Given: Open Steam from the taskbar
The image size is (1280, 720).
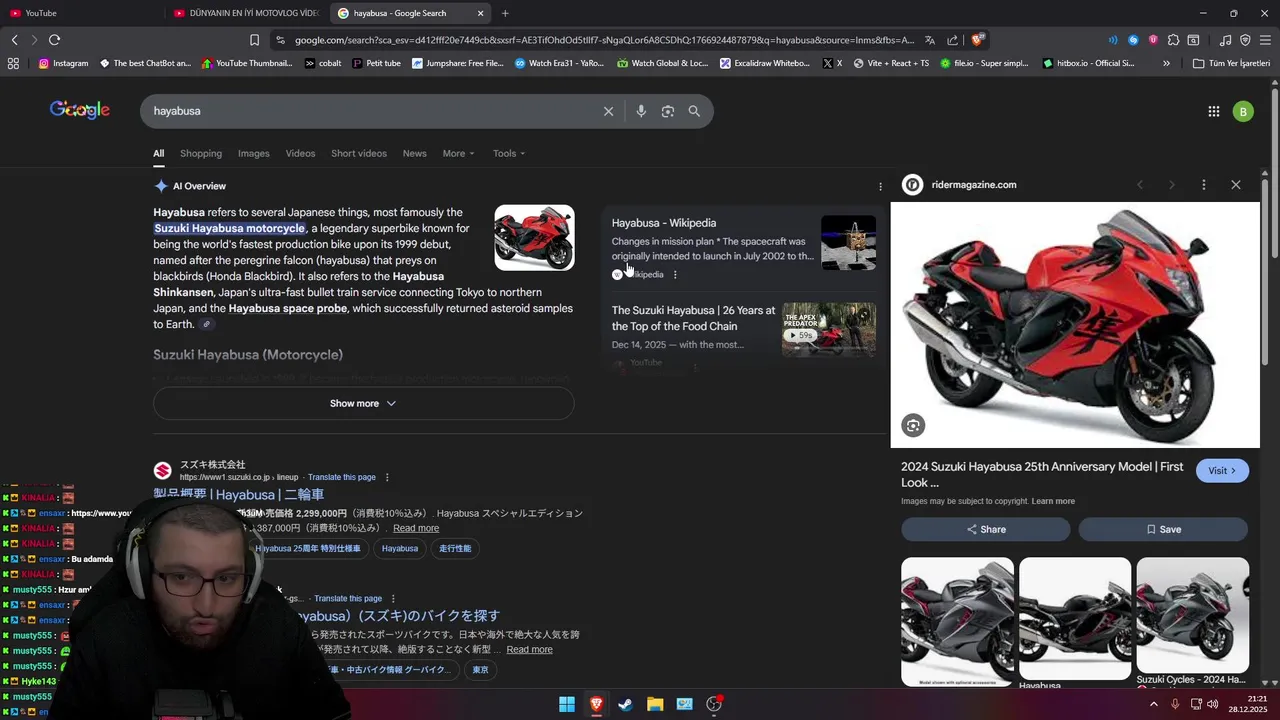Looking at the screenshot, I should (625, 704).
